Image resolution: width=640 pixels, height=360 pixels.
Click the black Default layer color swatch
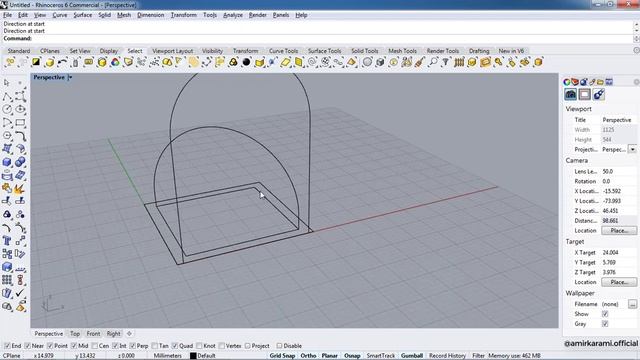[x=193, y=356]
